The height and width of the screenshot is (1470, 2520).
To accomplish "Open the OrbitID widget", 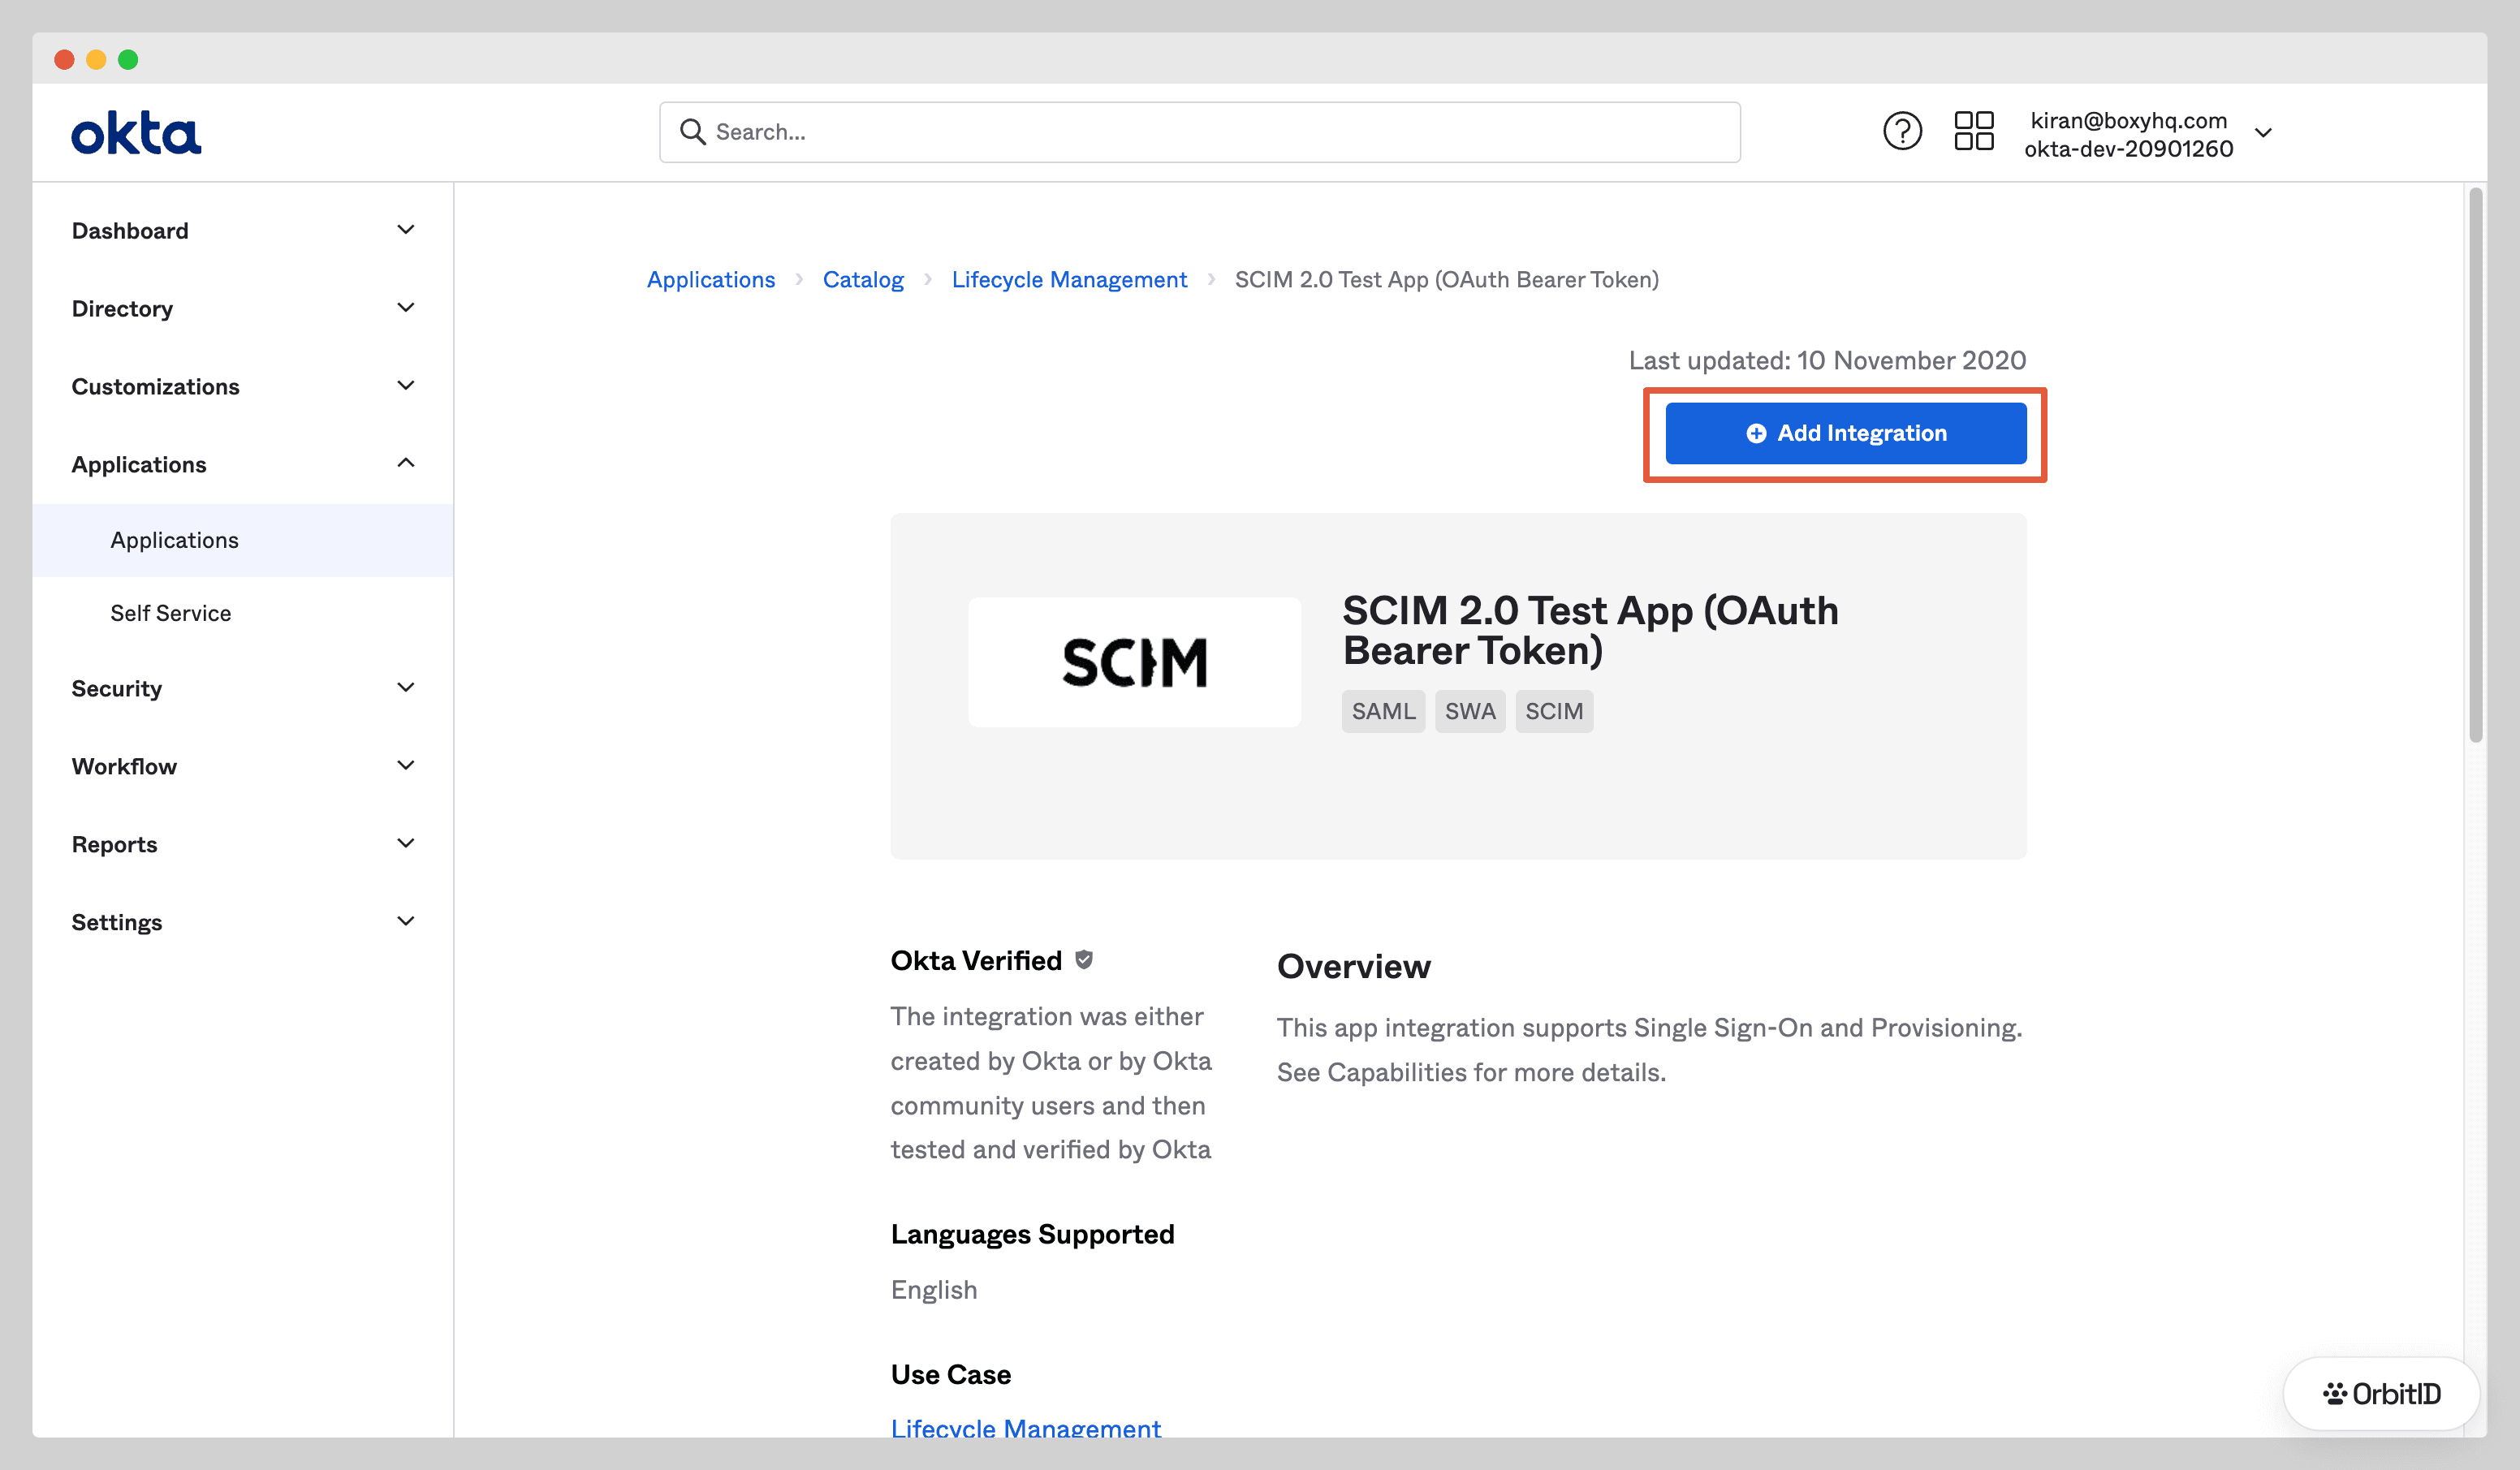I will [2381, 1394].
